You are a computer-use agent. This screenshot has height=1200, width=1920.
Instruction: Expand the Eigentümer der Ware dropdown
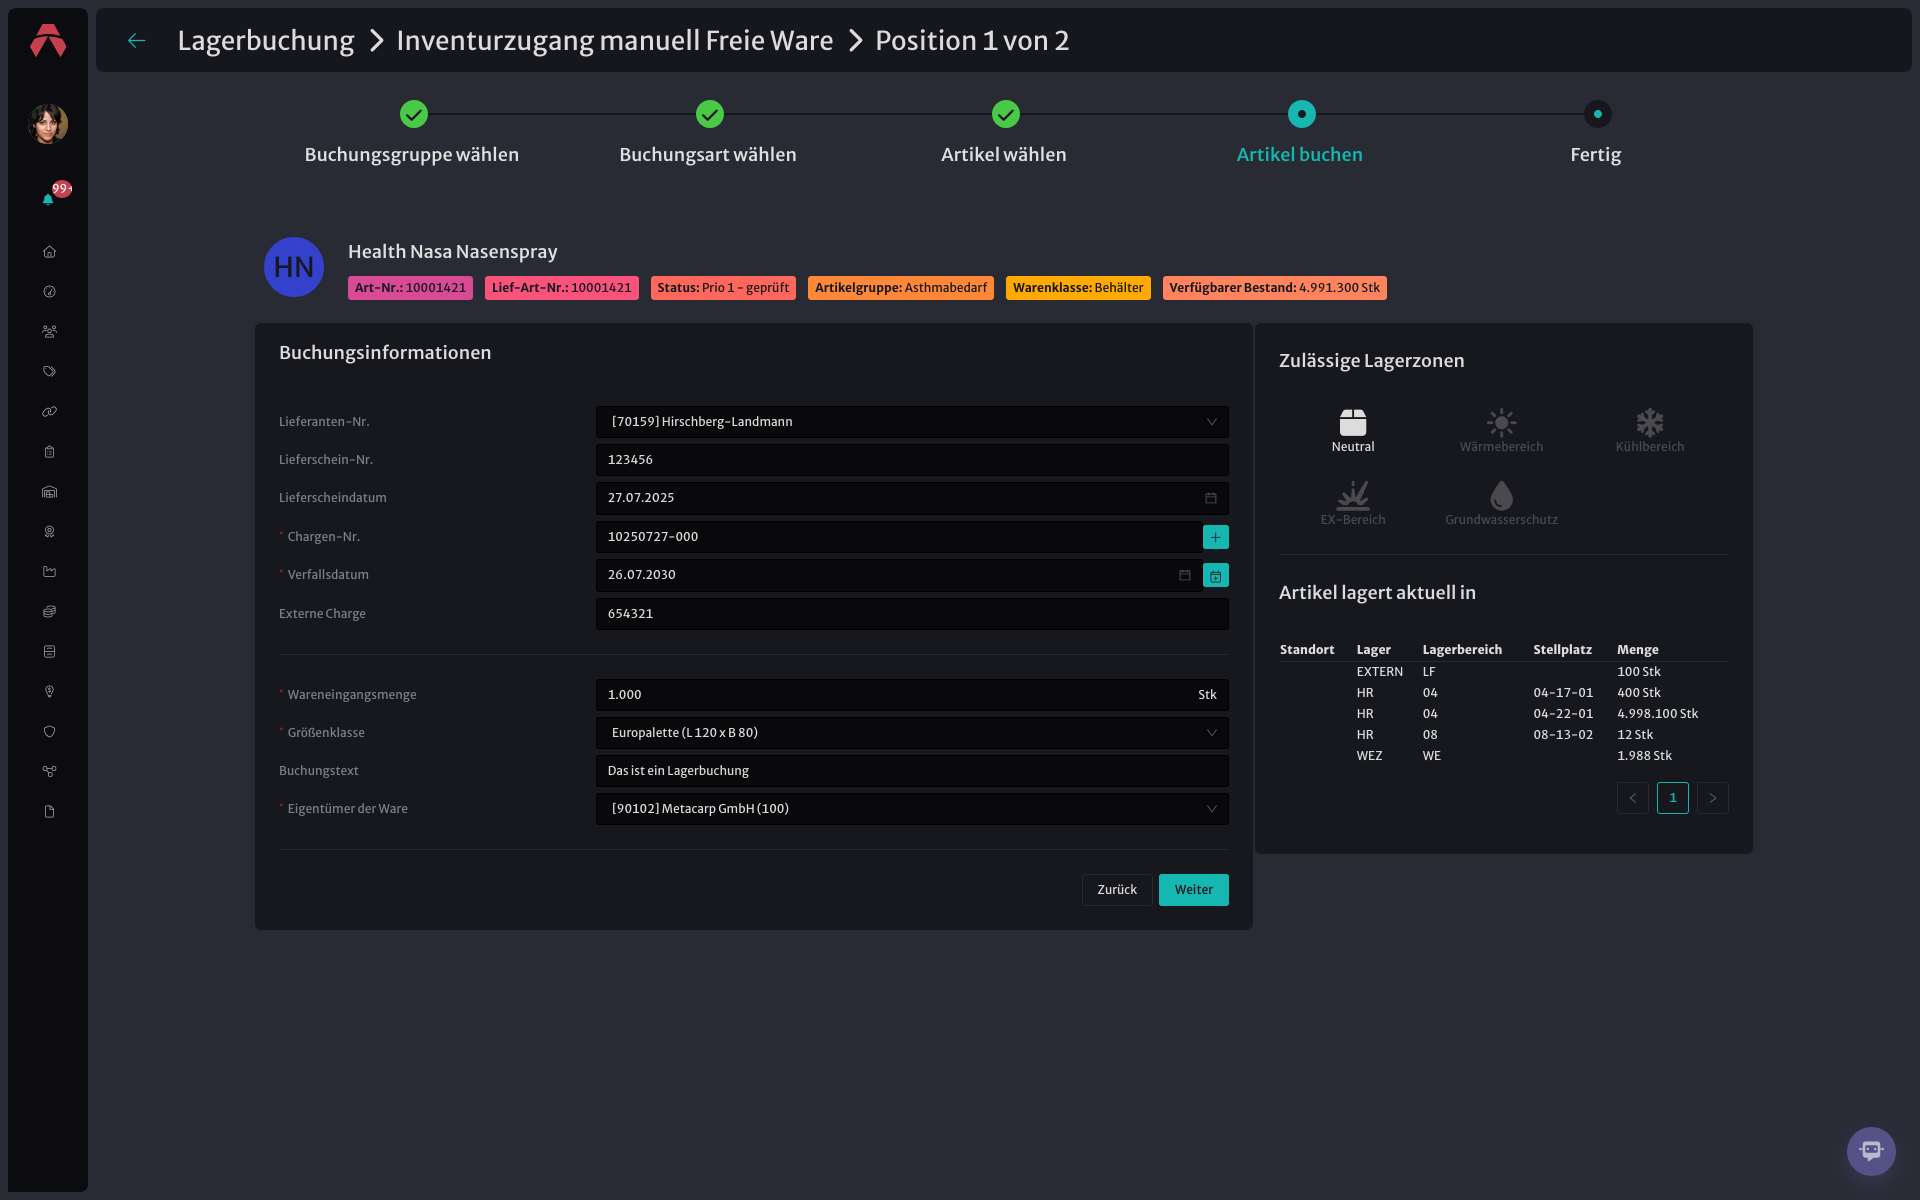click(x=912, y=809)
